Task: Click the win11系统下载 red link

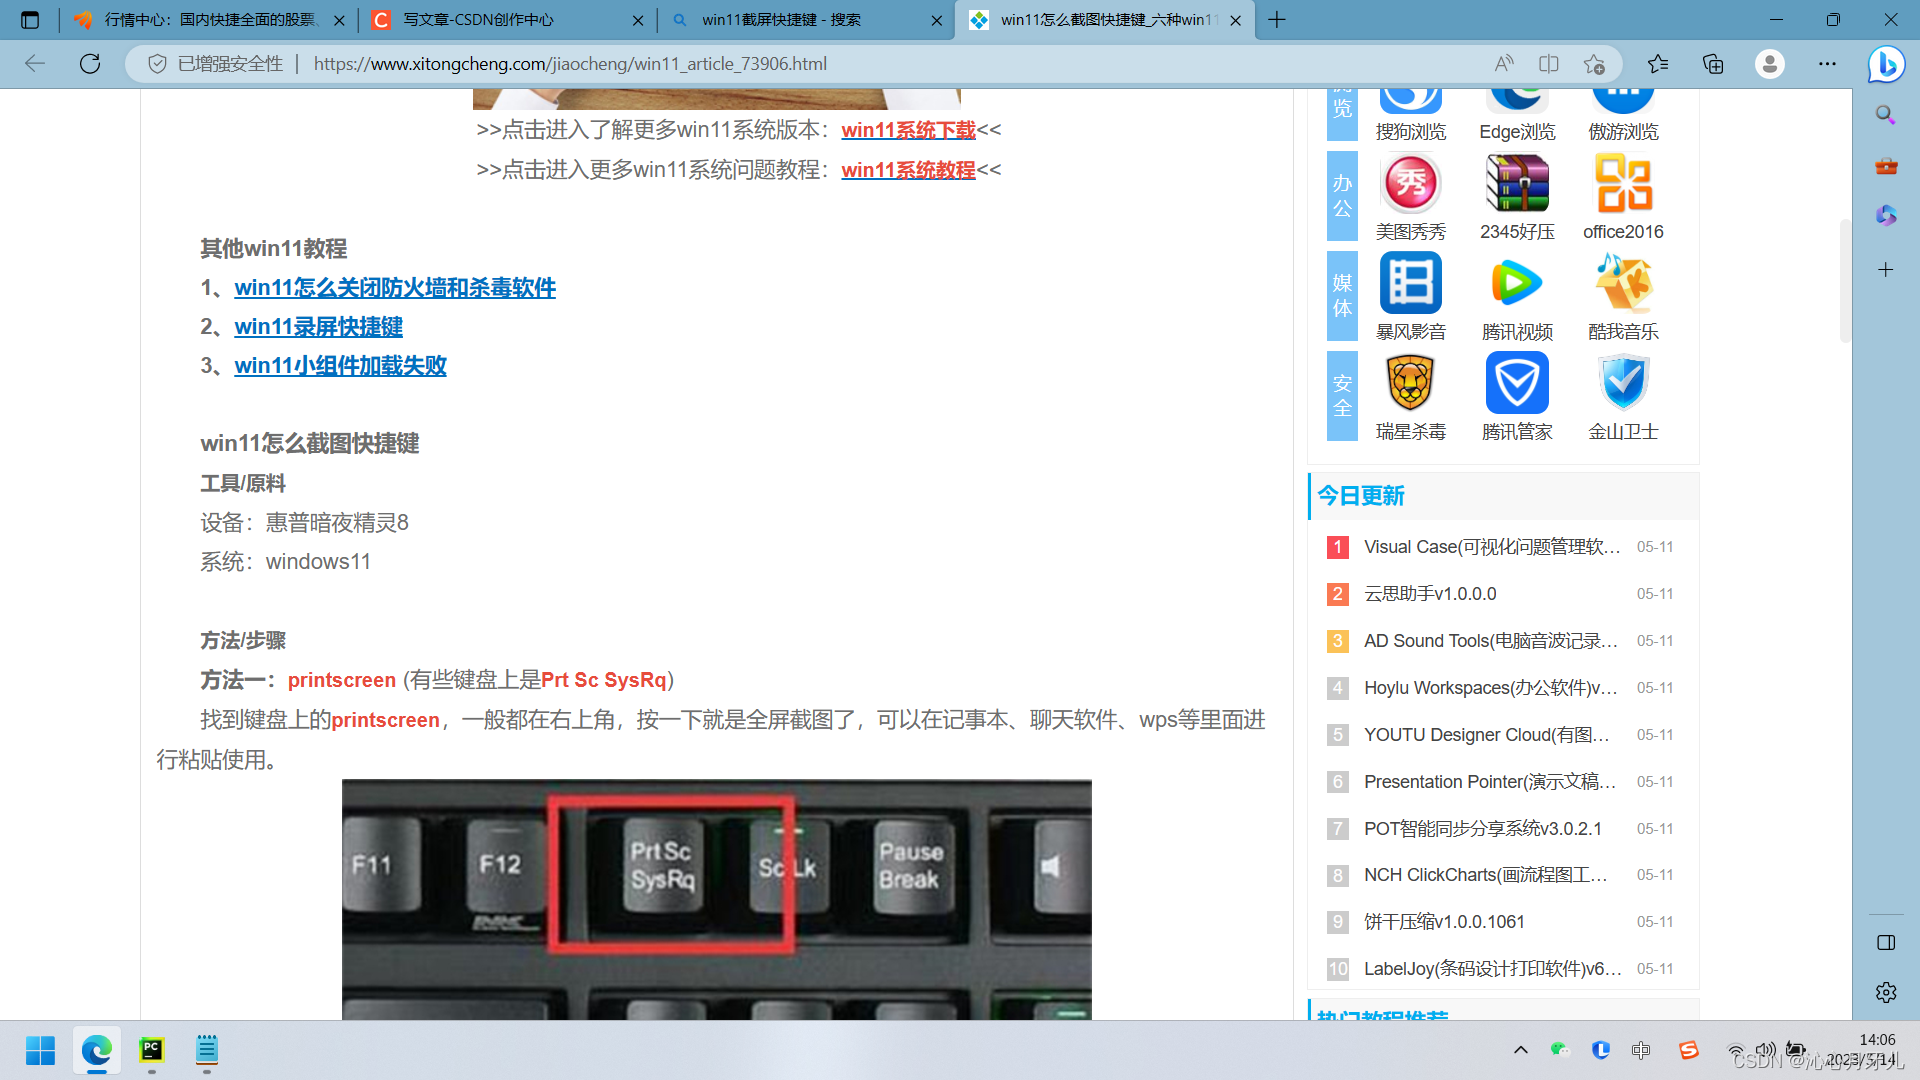Action: pyautogui.click(x=908, y=130)
